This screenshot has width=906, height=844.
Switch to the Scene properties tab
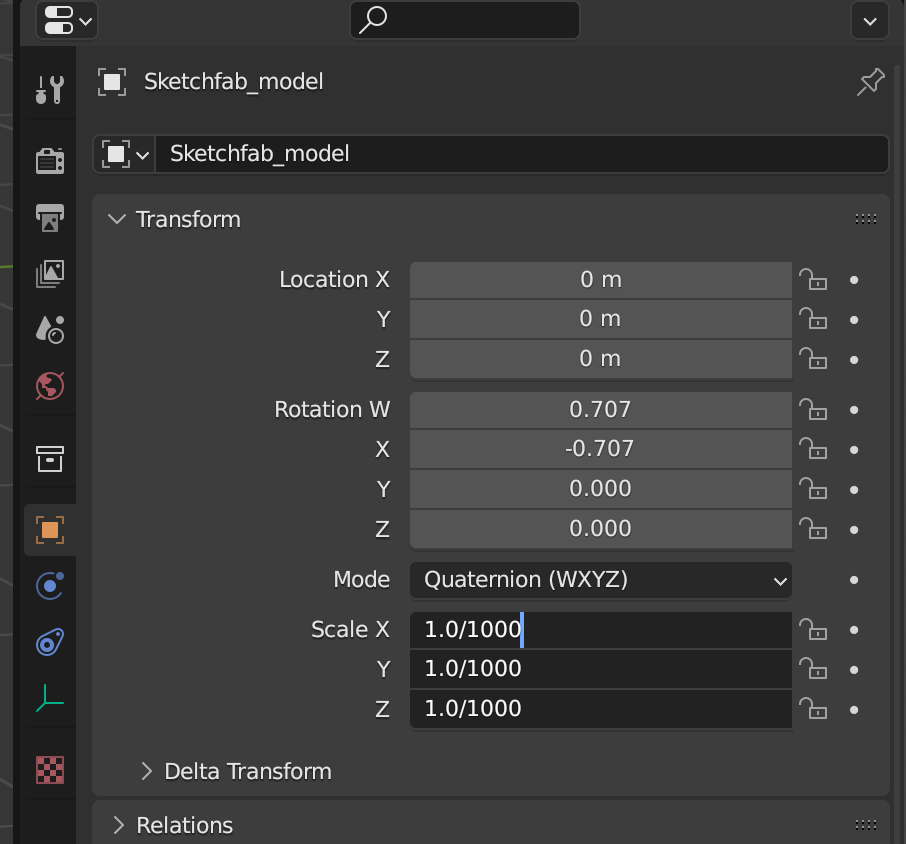click(x=49, y=330)
